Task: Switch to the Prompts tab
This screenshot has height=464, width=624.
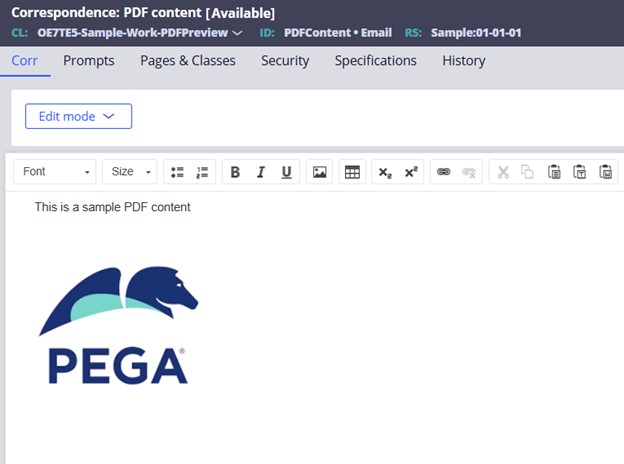Action: coord(89,60)
